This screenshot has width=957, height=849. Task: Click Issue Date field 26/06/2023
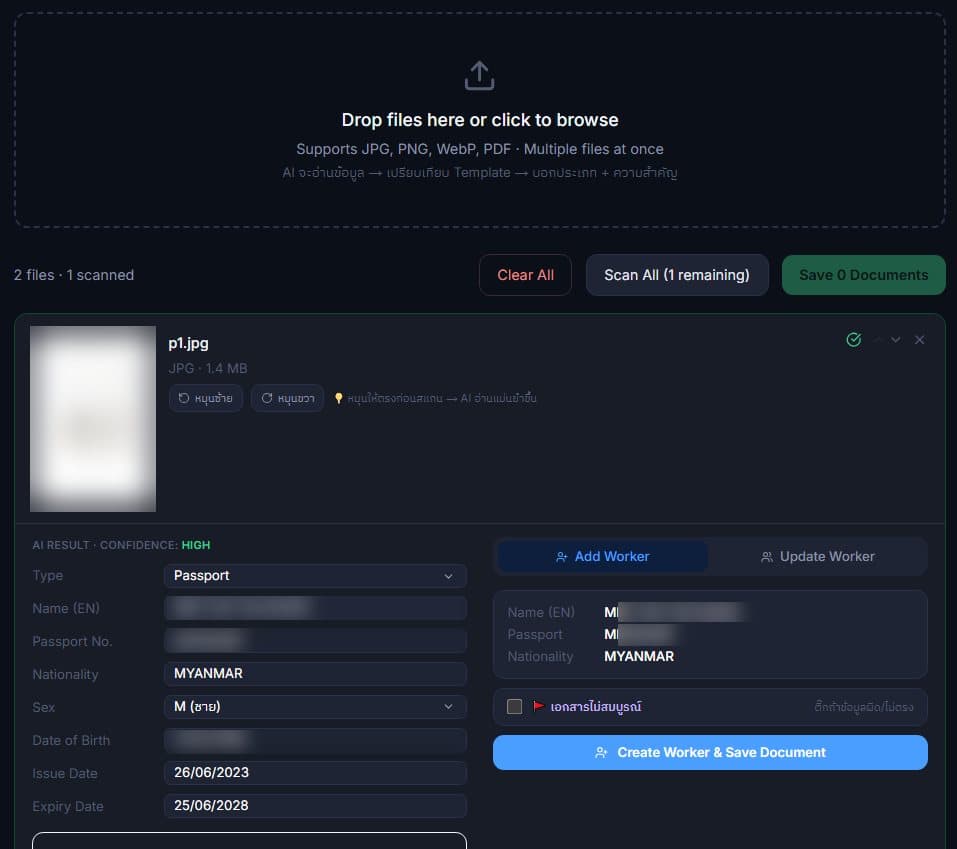[316, 772]
